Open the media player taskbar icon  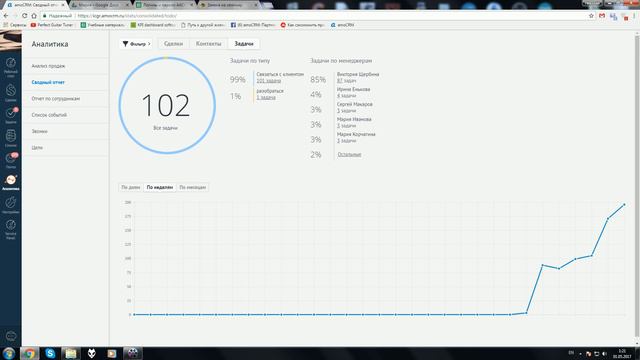[x=112, y=353]
